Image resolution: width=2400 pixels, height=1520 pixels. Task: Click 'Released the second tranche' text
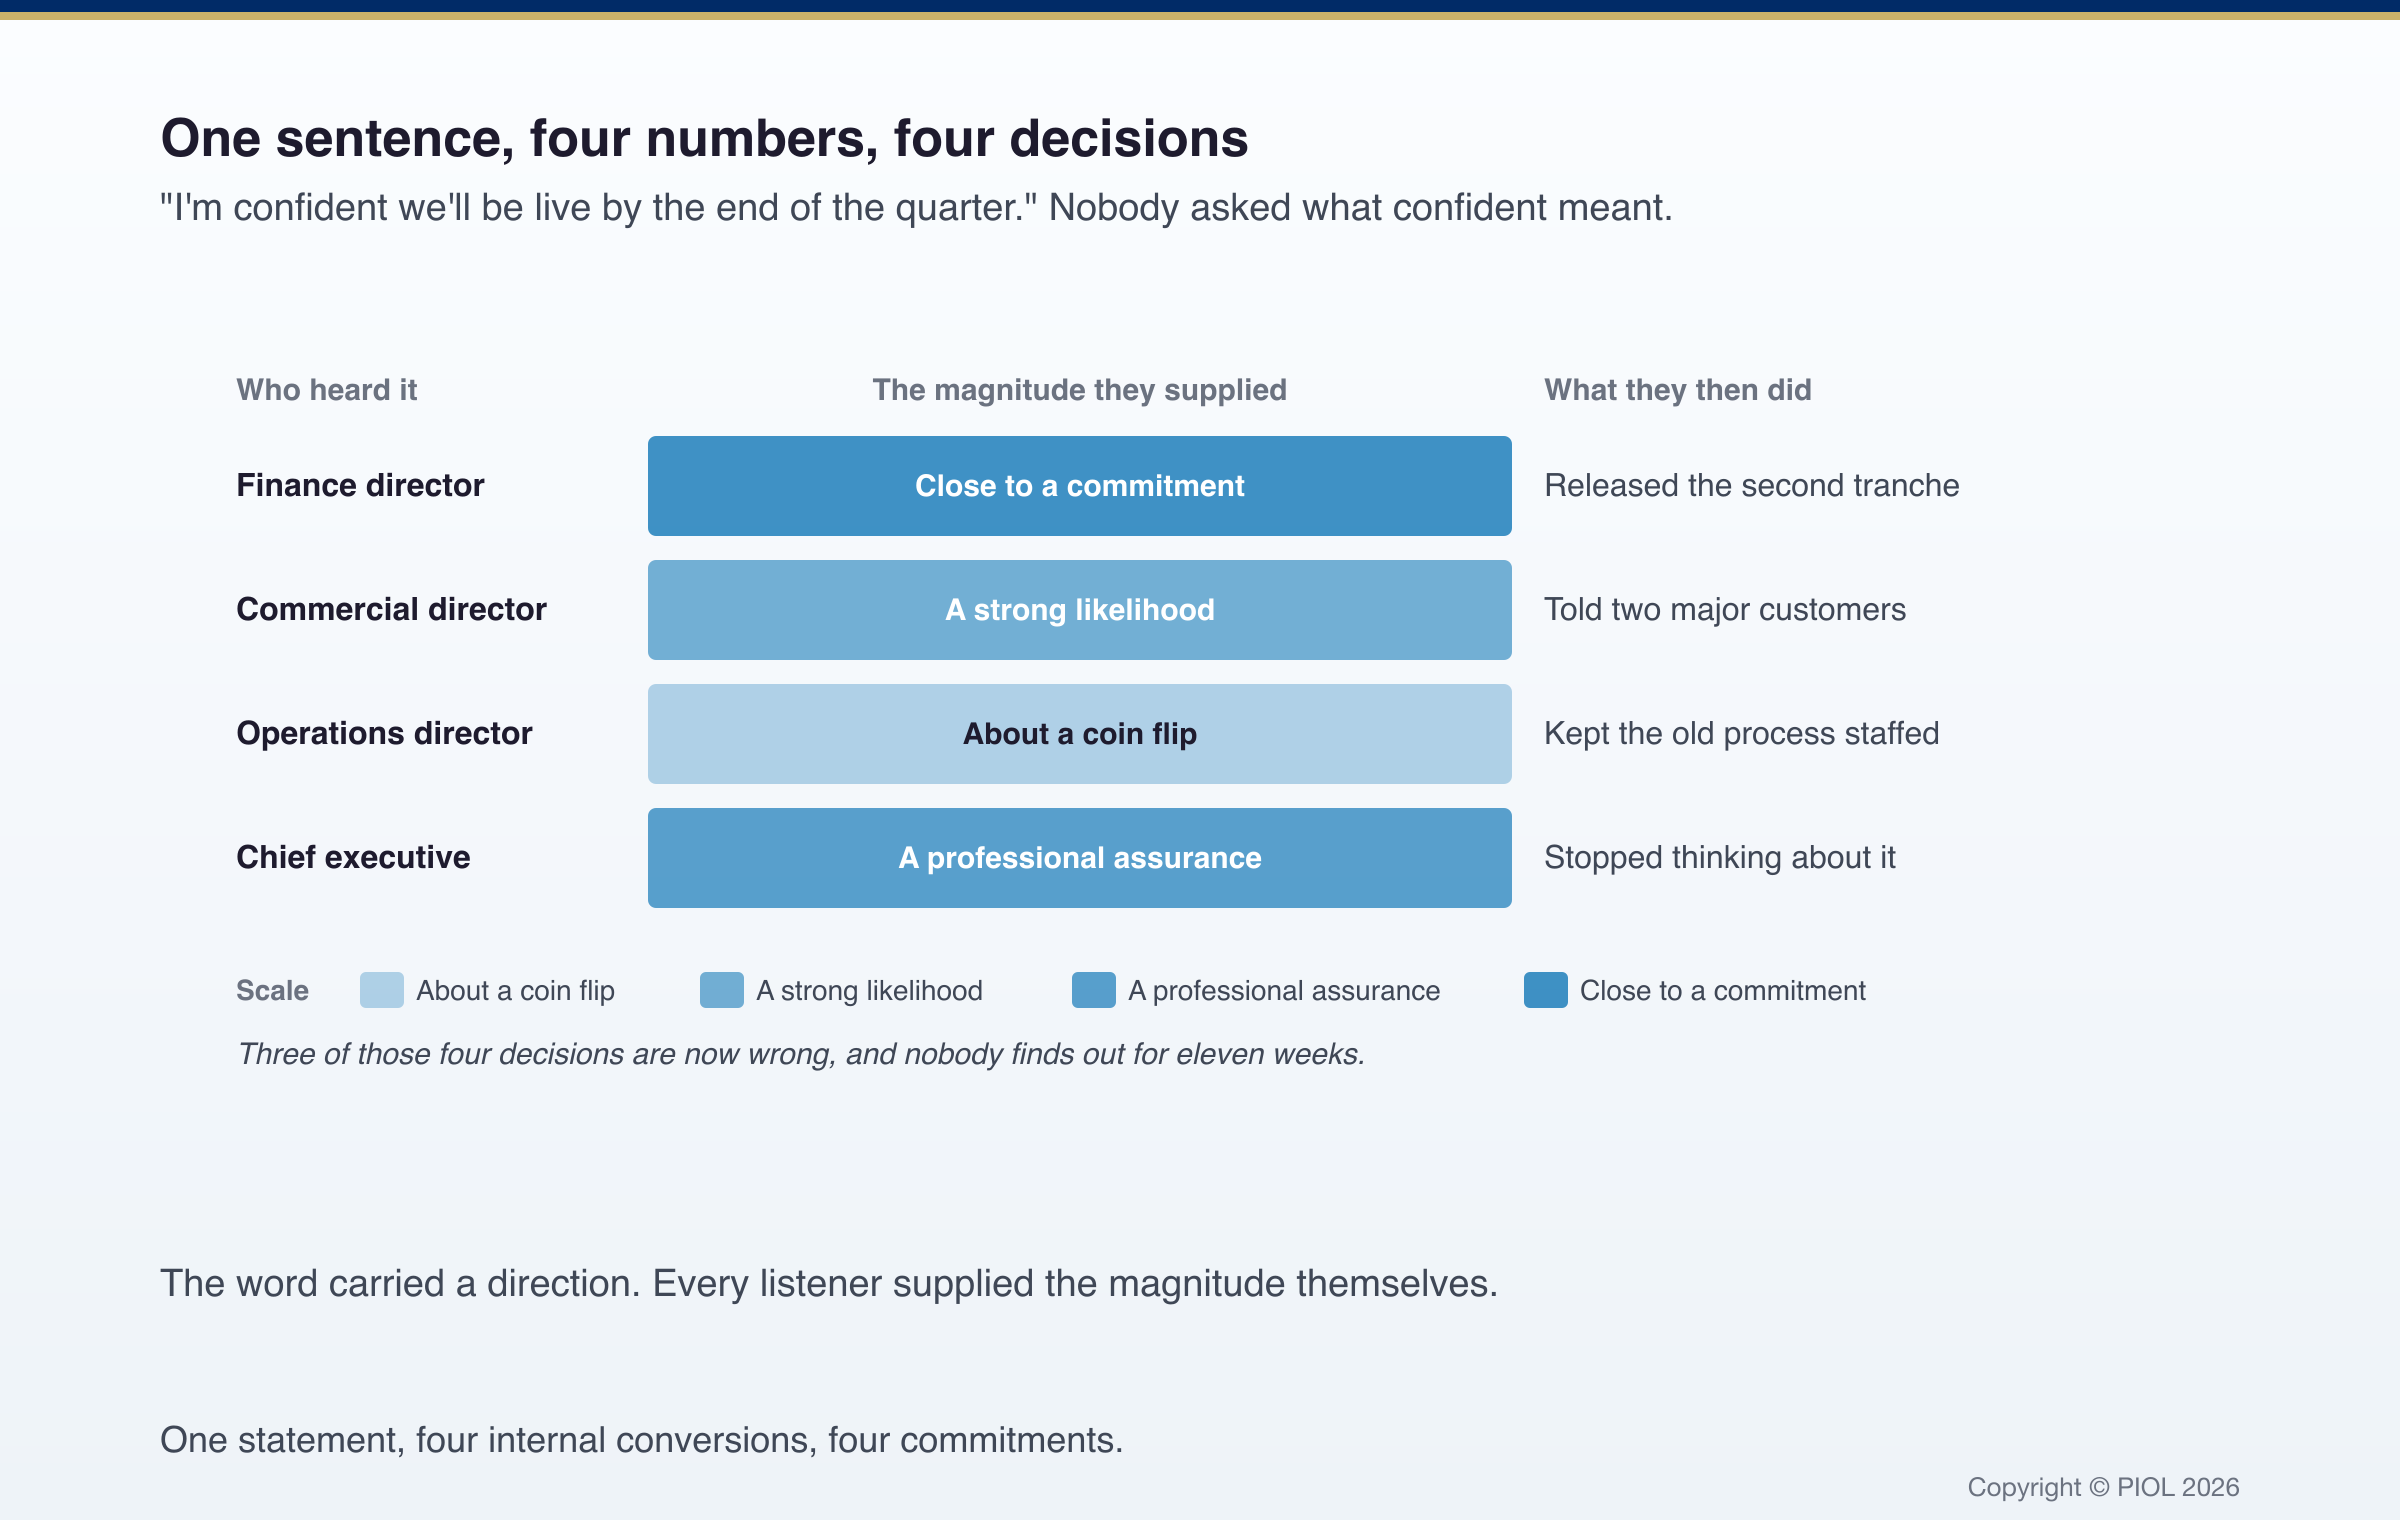(x=1752, y=486)
